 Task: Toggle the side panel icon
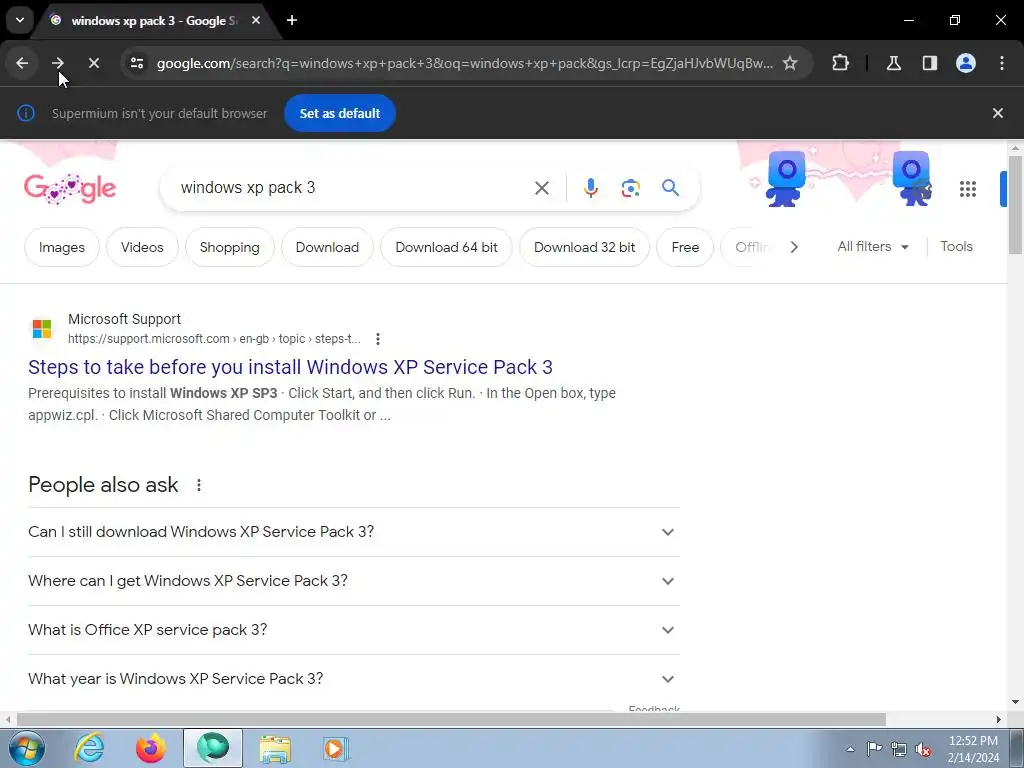[930, 63]
